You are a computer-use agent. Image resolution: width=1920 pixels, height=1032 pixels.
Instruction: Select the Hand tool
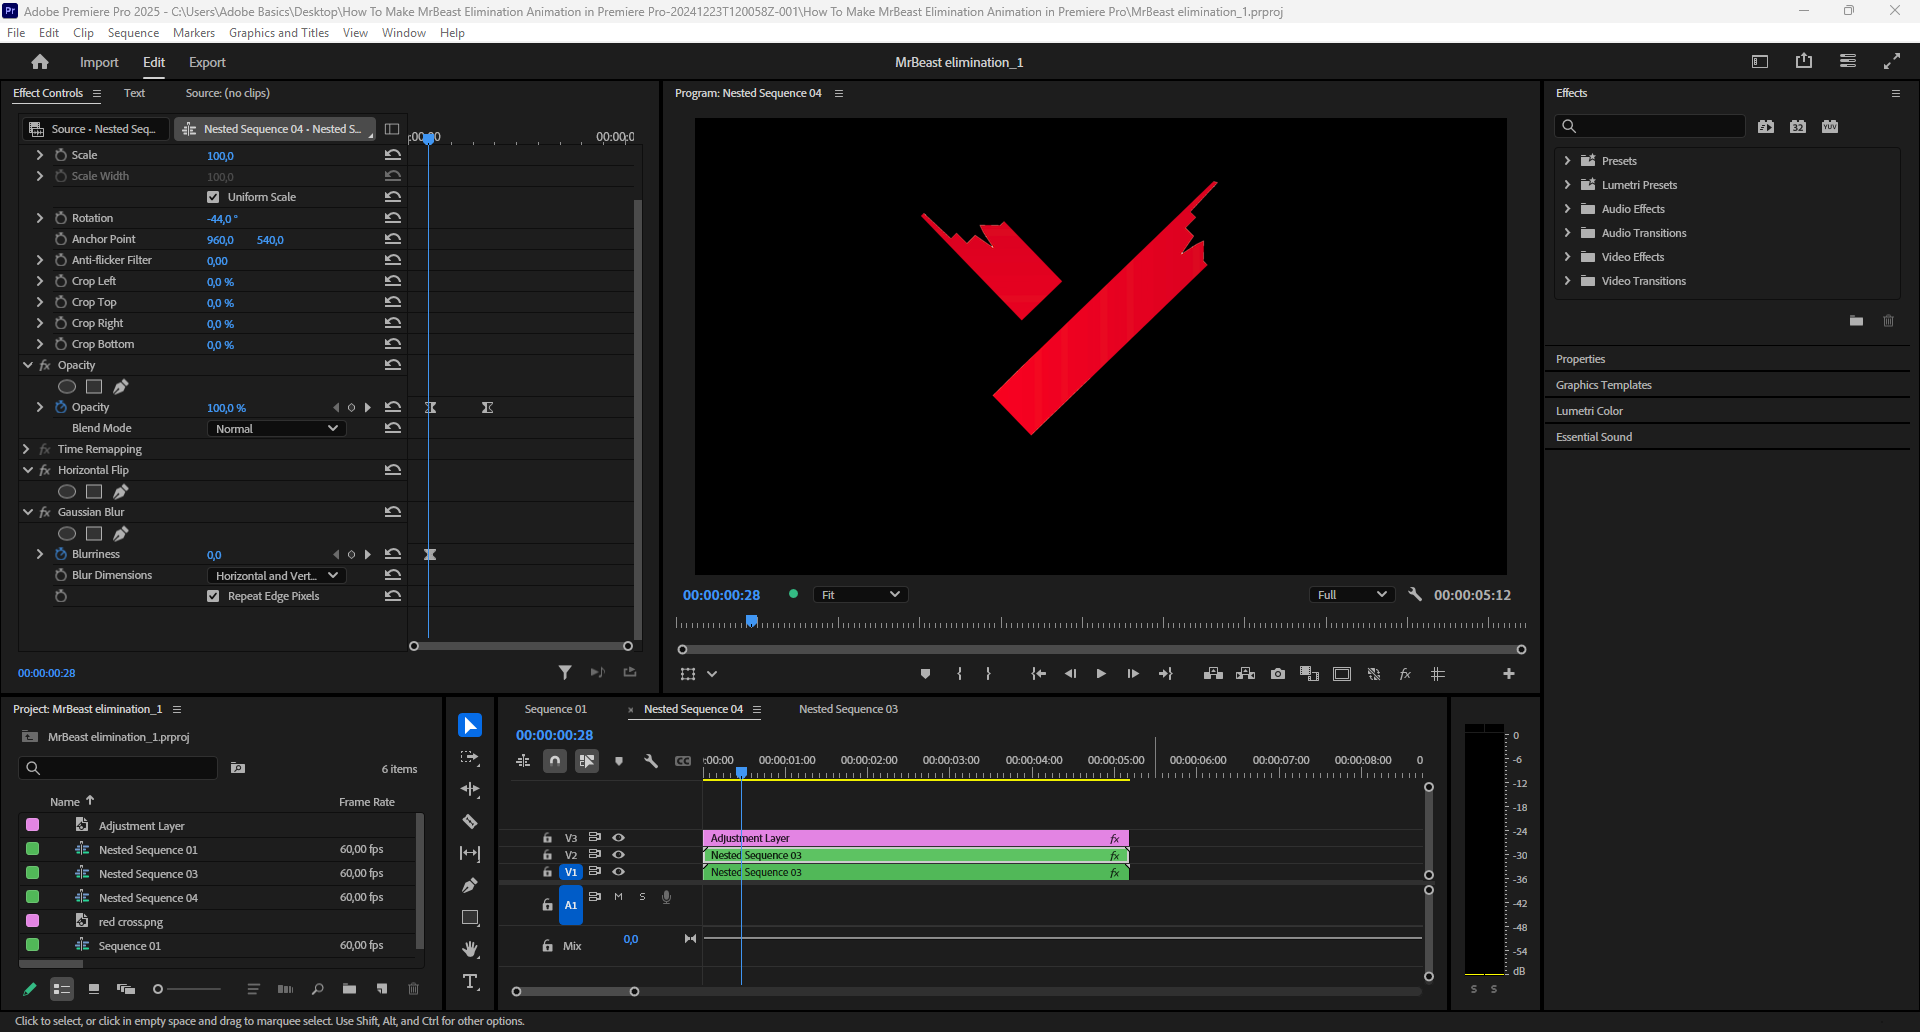click(470, 949)
